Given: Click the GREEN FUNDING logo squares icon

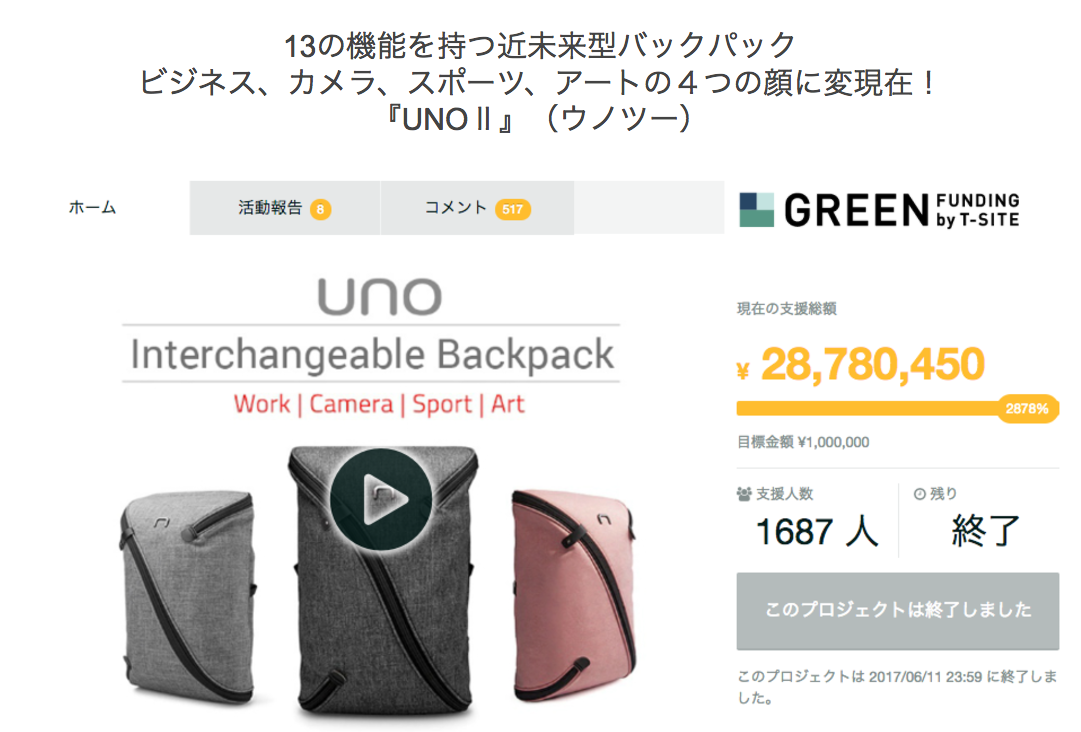Looking at the screenshot, I should tap(756, 210).
